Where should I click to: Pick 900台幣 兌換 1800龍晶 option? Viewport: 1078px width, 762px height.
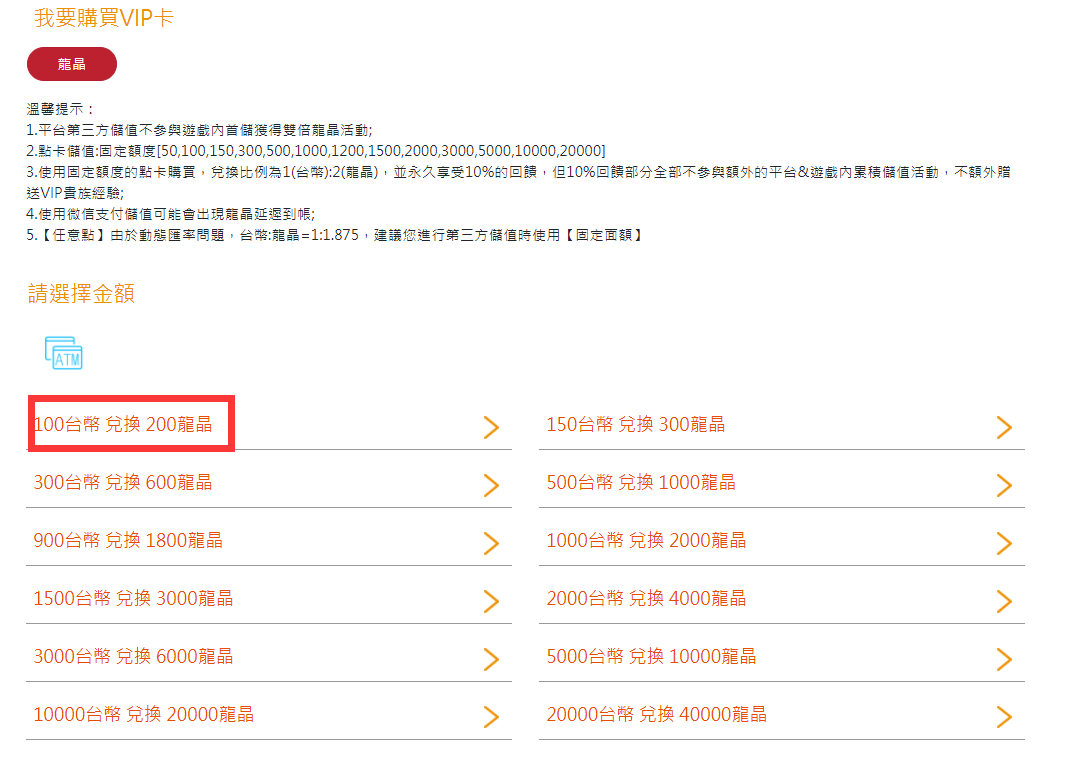coord(128,540)
